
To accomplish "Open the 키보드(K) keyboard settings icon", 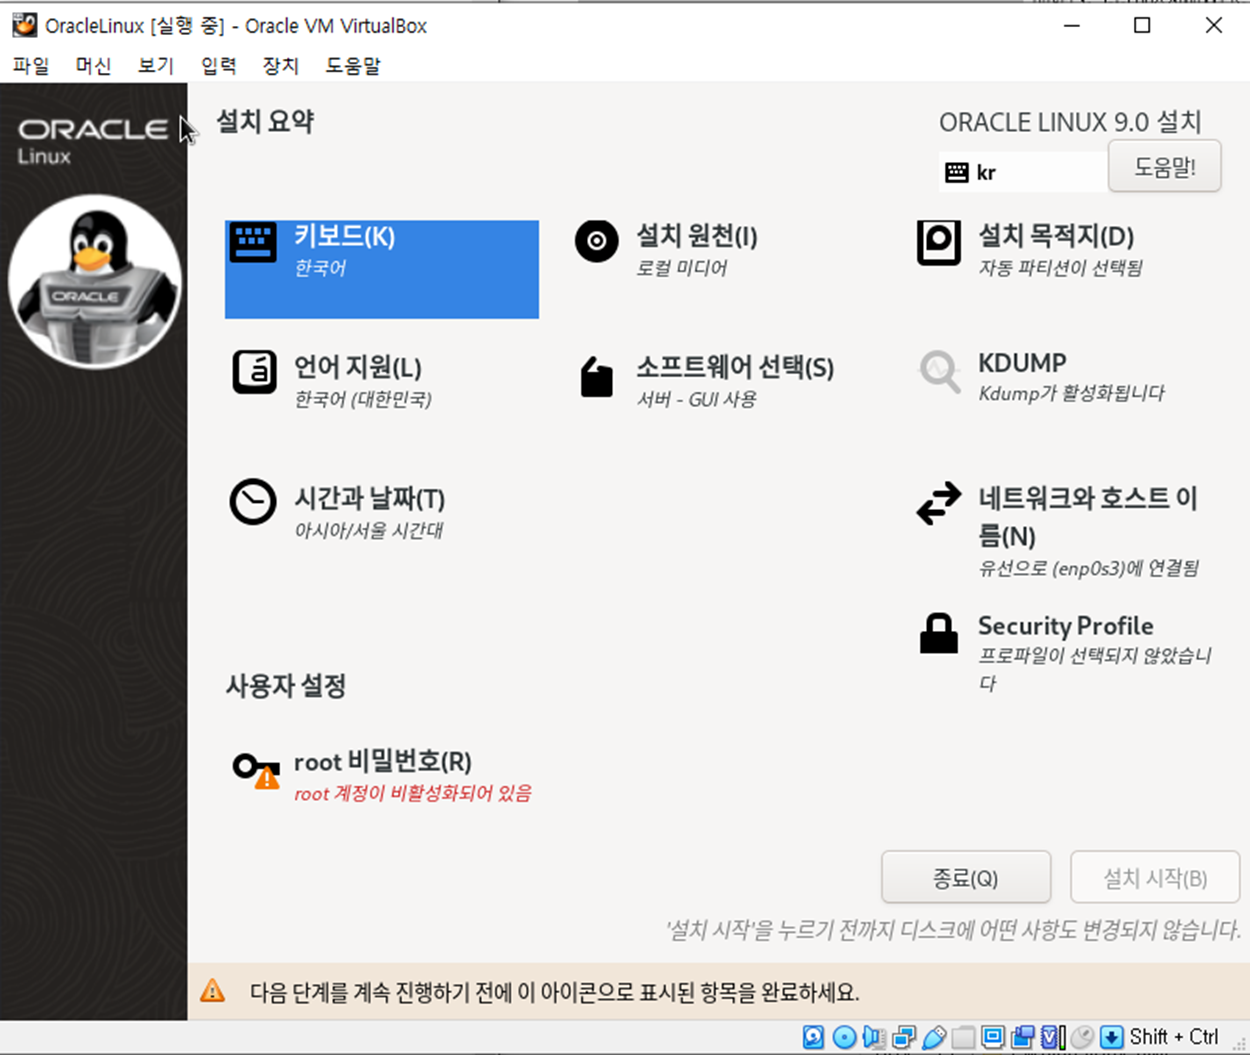I will point(253,242).
